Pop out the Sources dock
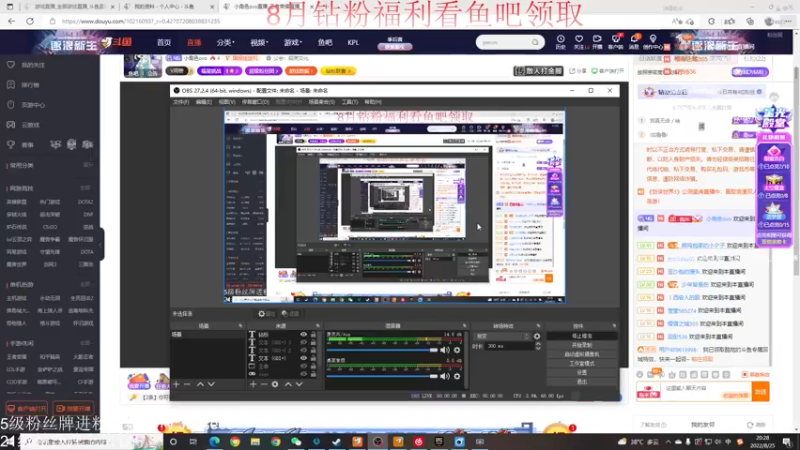This screenshot has height=450, width=800. click(317, 326)
